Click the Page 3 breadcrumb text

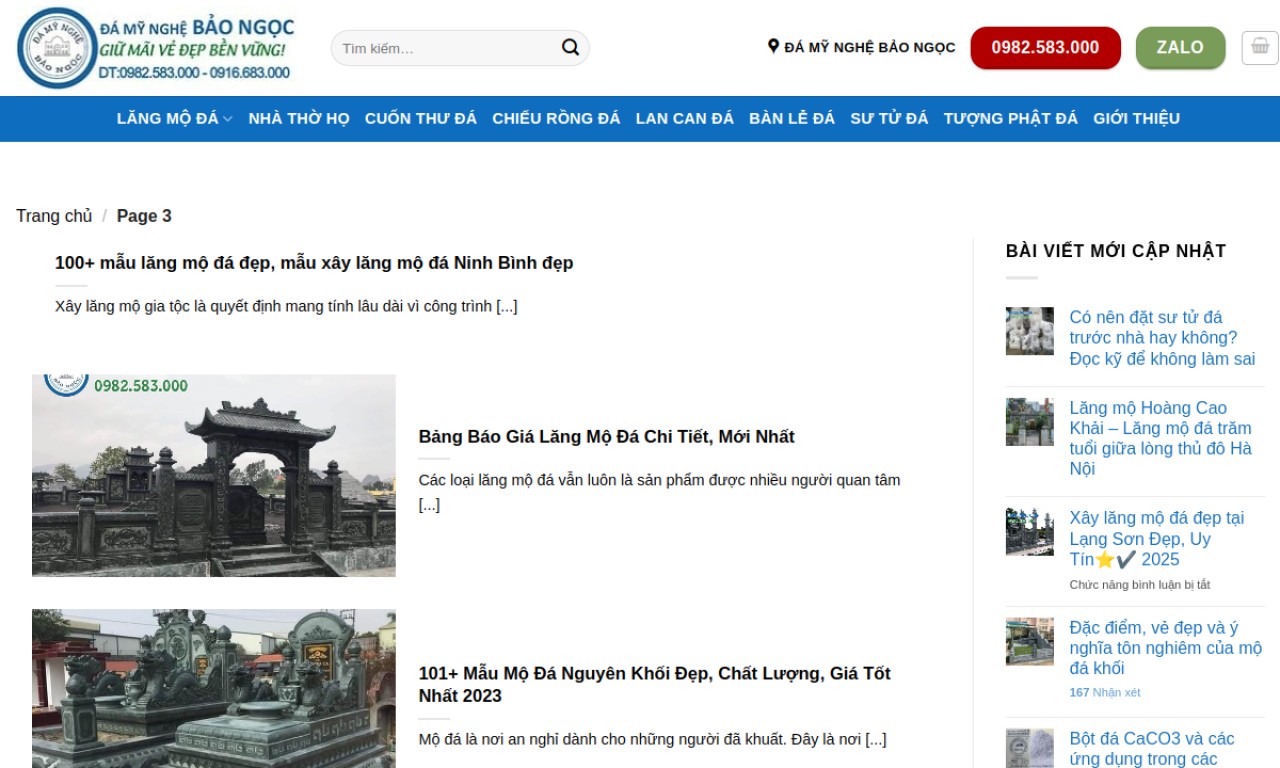click(x=144, y=216)
